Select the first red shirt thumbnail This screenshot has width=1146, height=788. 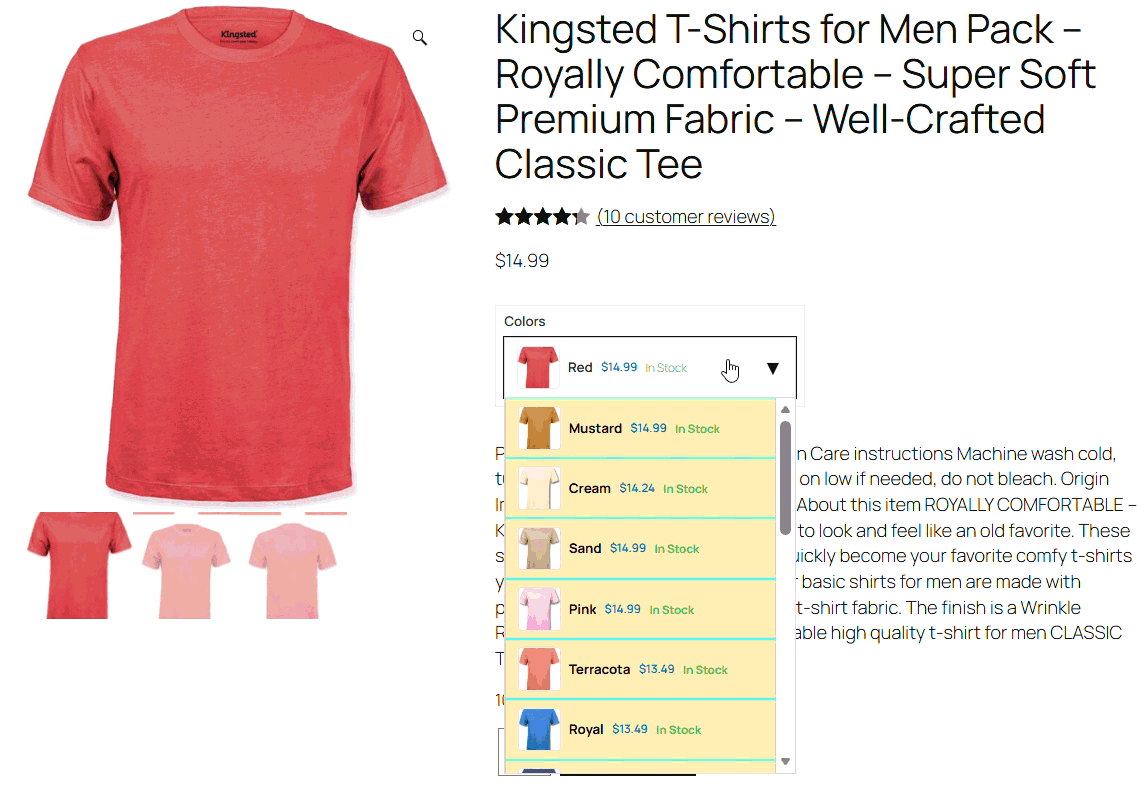point(79,565)
